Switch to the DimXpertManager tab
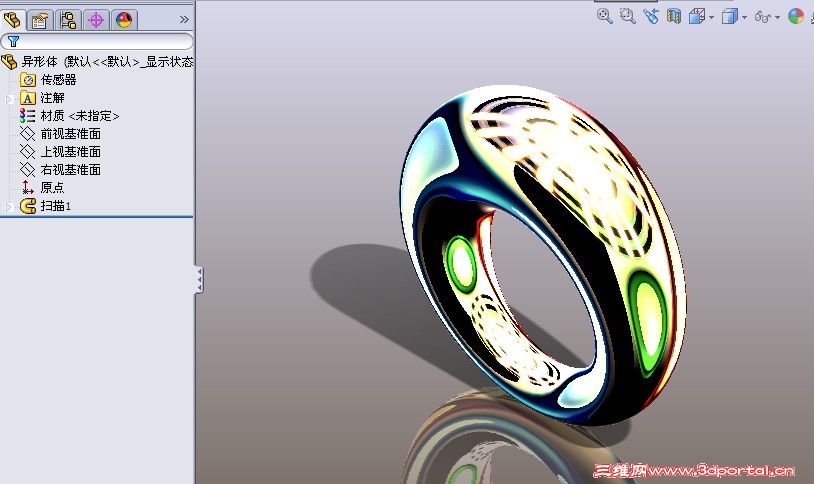The image size is (814, 484). click(96, 20)
